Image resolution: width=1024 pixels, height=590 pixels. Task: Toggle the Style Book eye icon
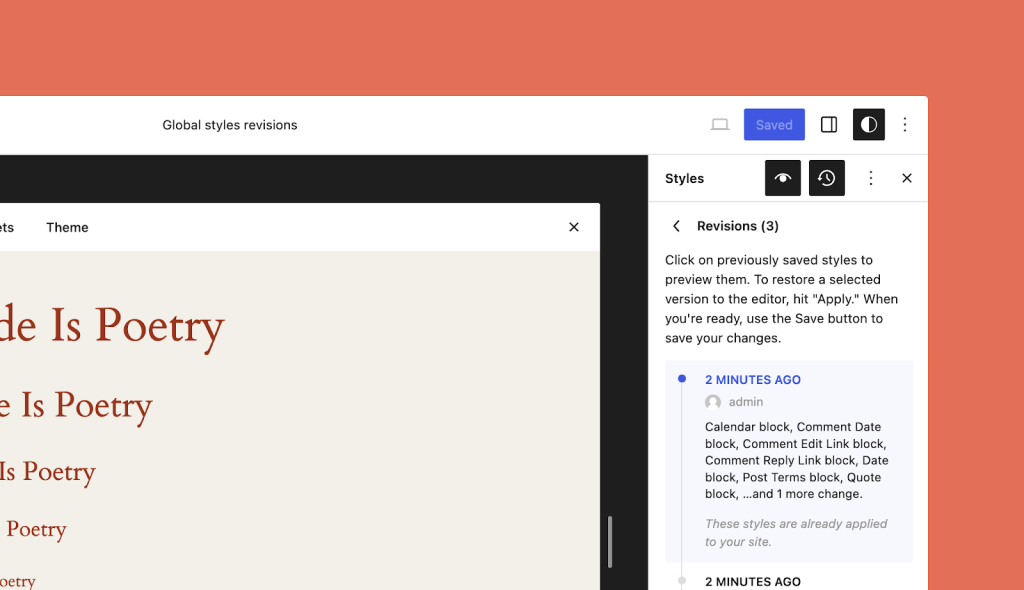782,178
